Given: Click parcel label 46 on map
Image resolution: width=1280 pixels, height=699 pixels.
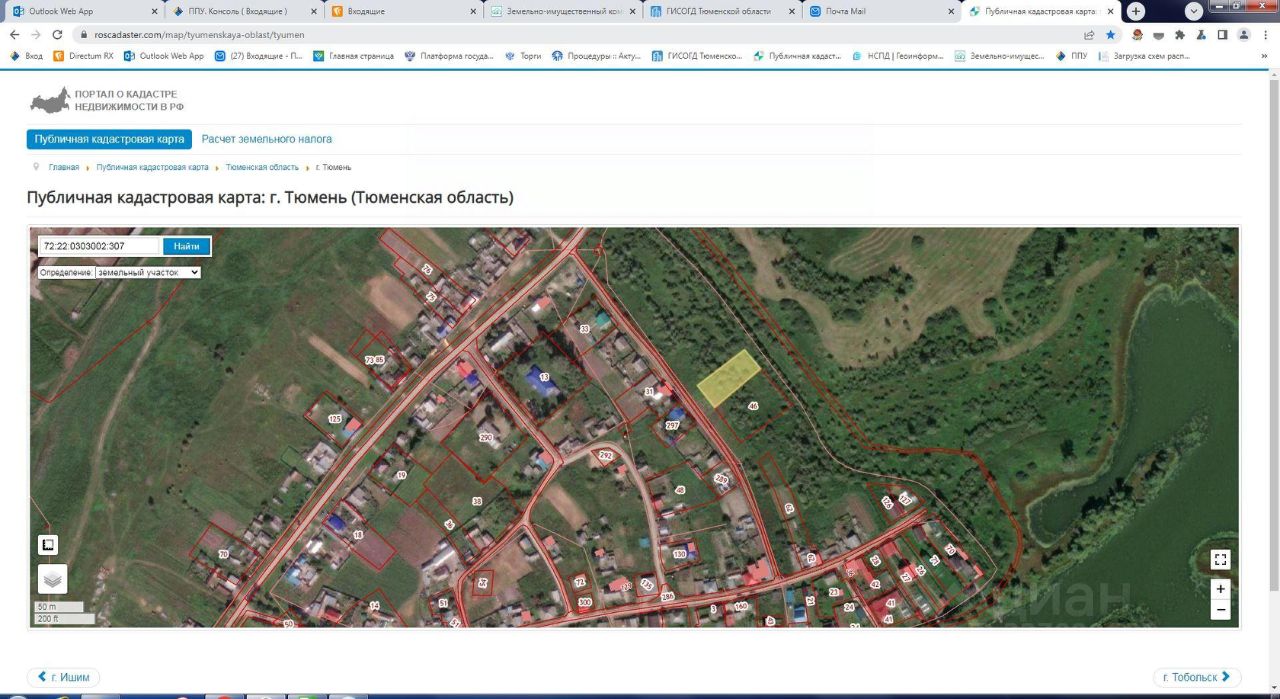Looking at the screenshot, I should [x=753, y=406].
